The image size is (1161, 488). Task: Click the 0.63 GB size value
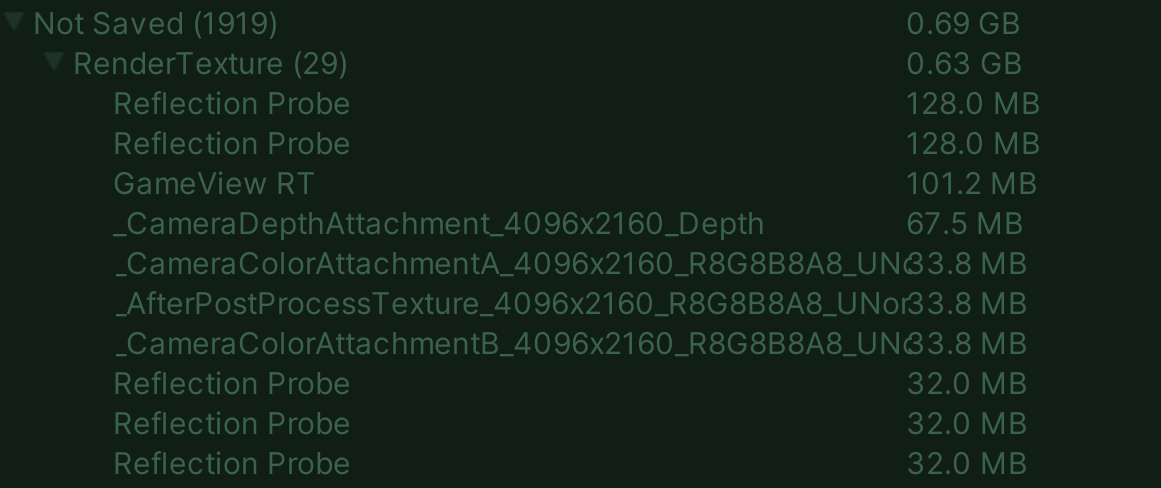pyautogui.click(x=964, y=64)
